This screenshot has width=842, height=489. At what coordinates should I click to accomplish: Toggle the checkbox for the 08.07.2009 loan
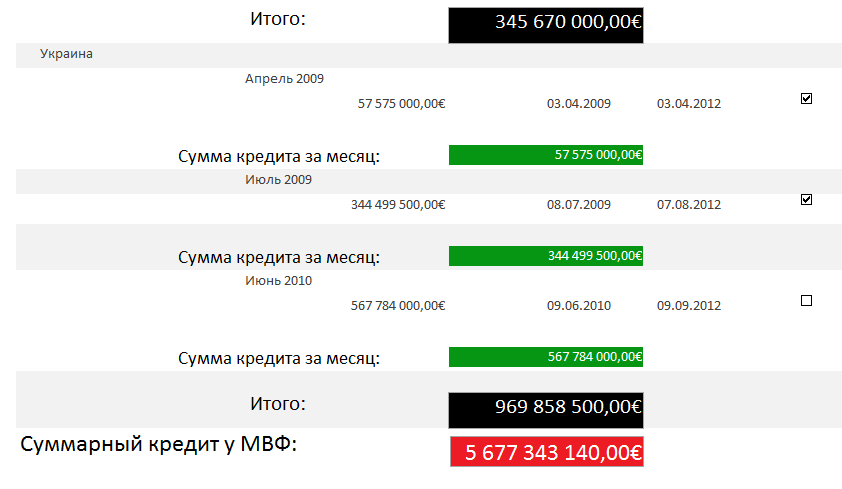coord(806,200)
